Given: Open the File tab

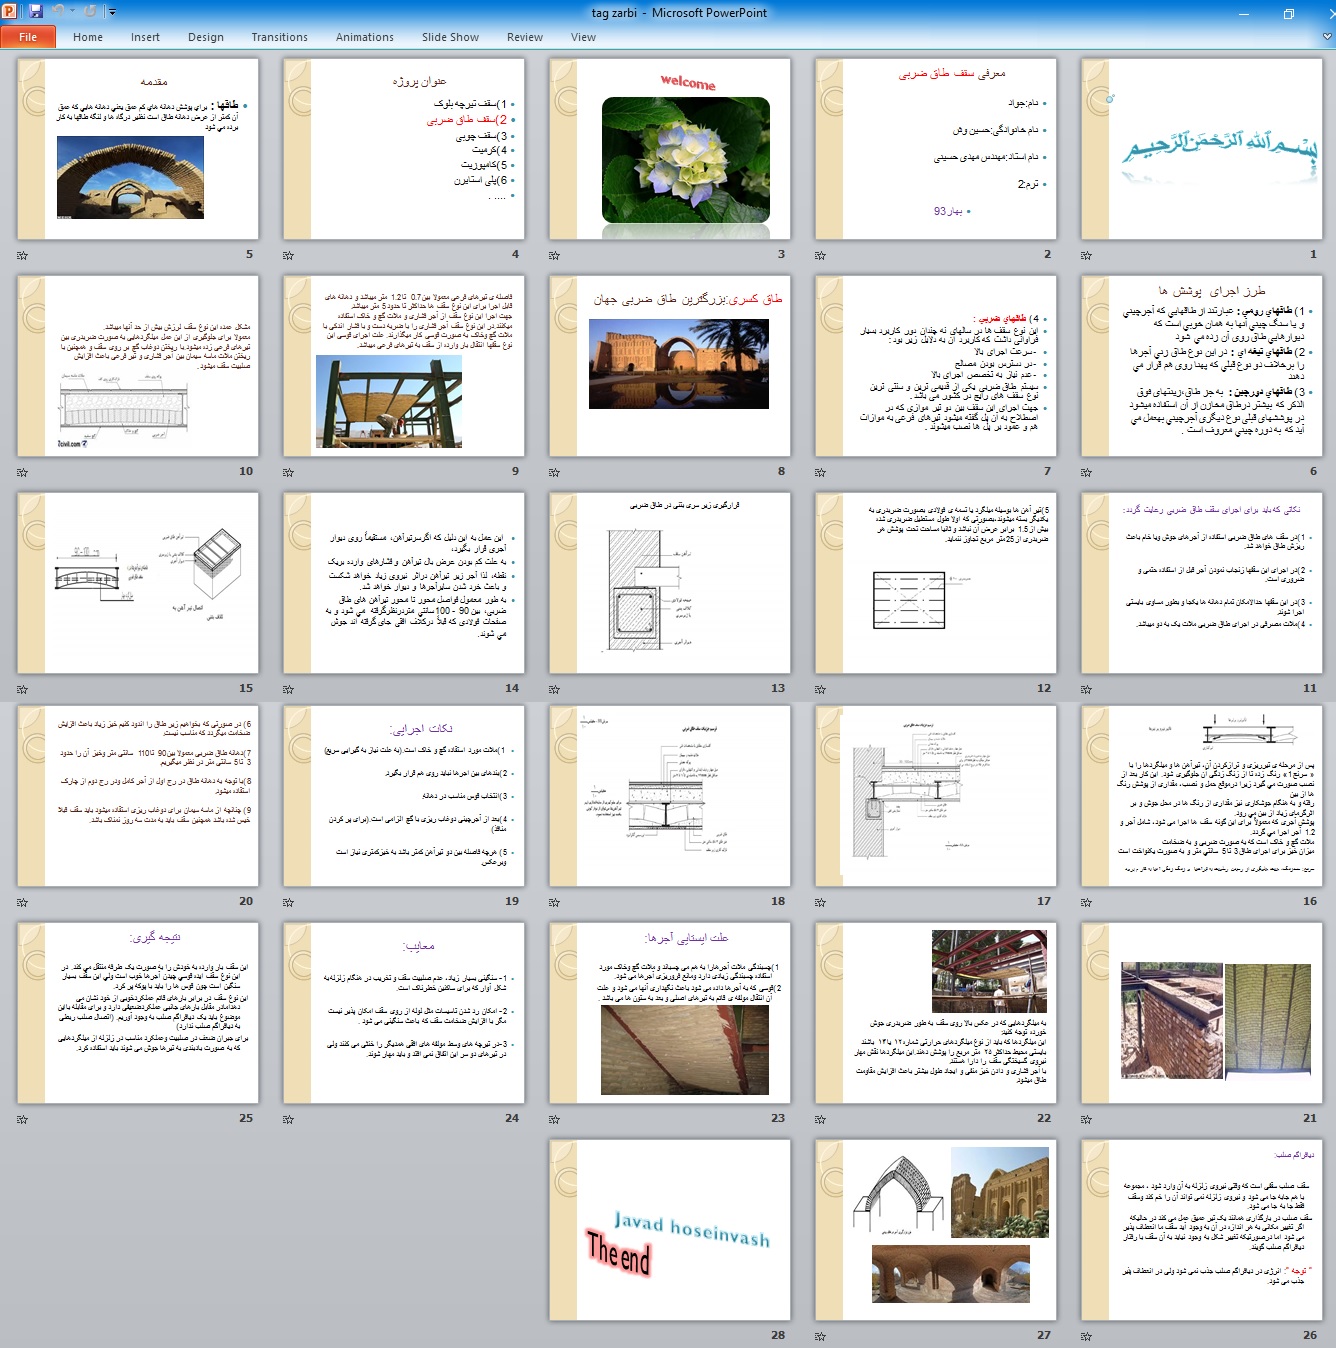Looking at the screenshot, I should coord(28,37).
